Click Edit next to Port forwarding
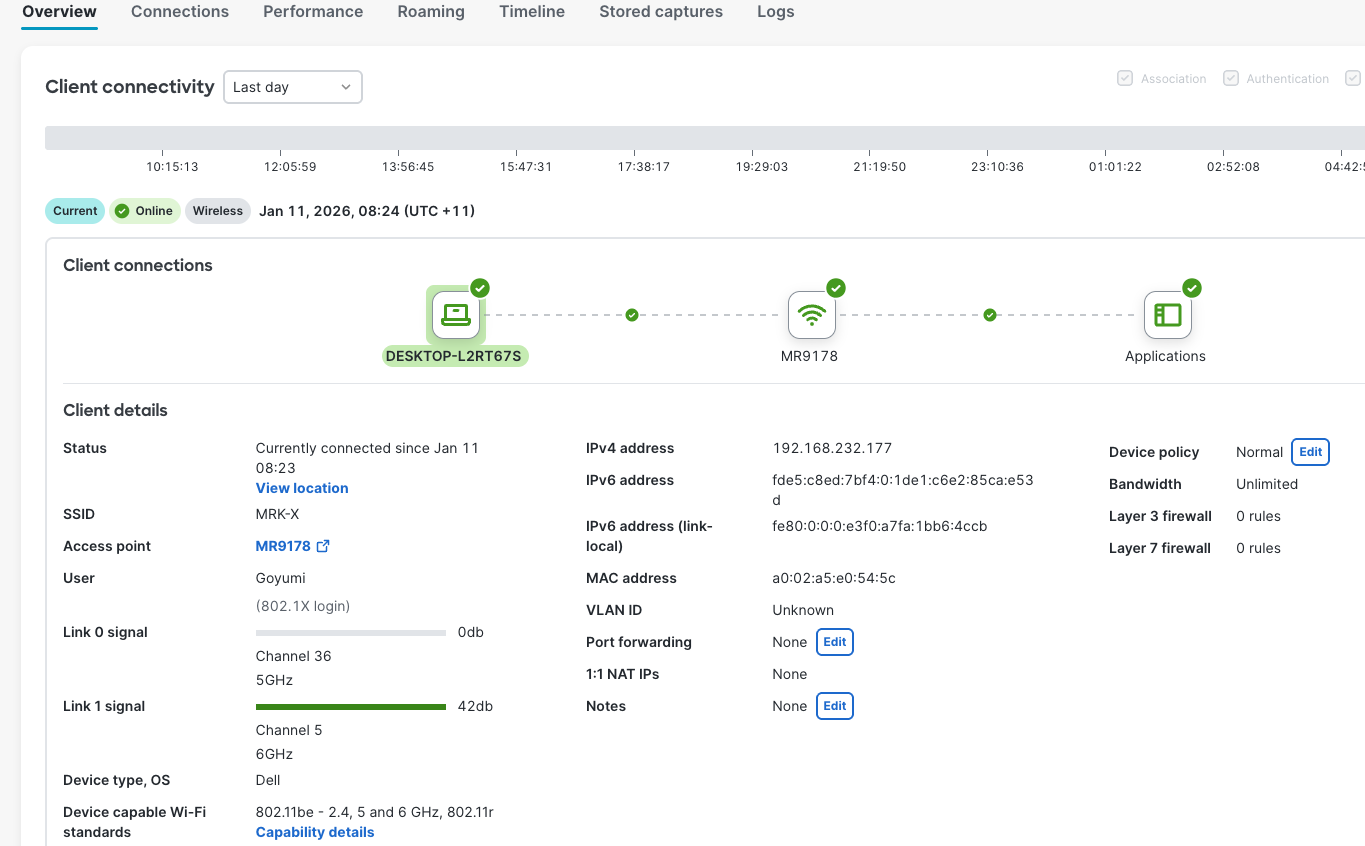 (x=834, y=642)
